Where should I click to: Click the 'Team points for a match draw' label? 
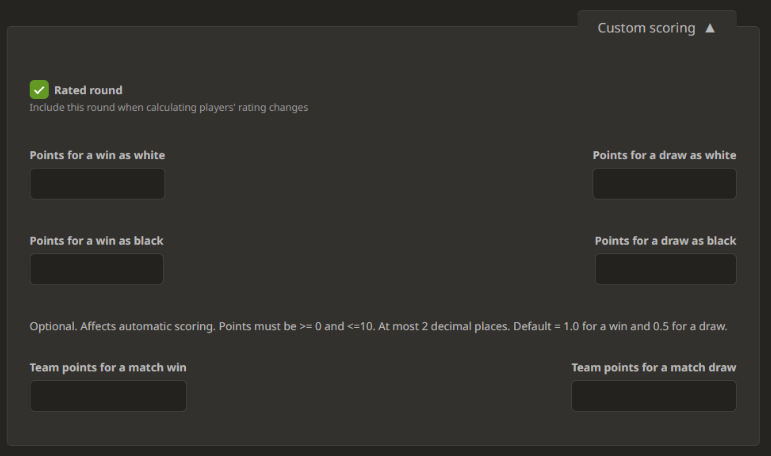point(653,367)
